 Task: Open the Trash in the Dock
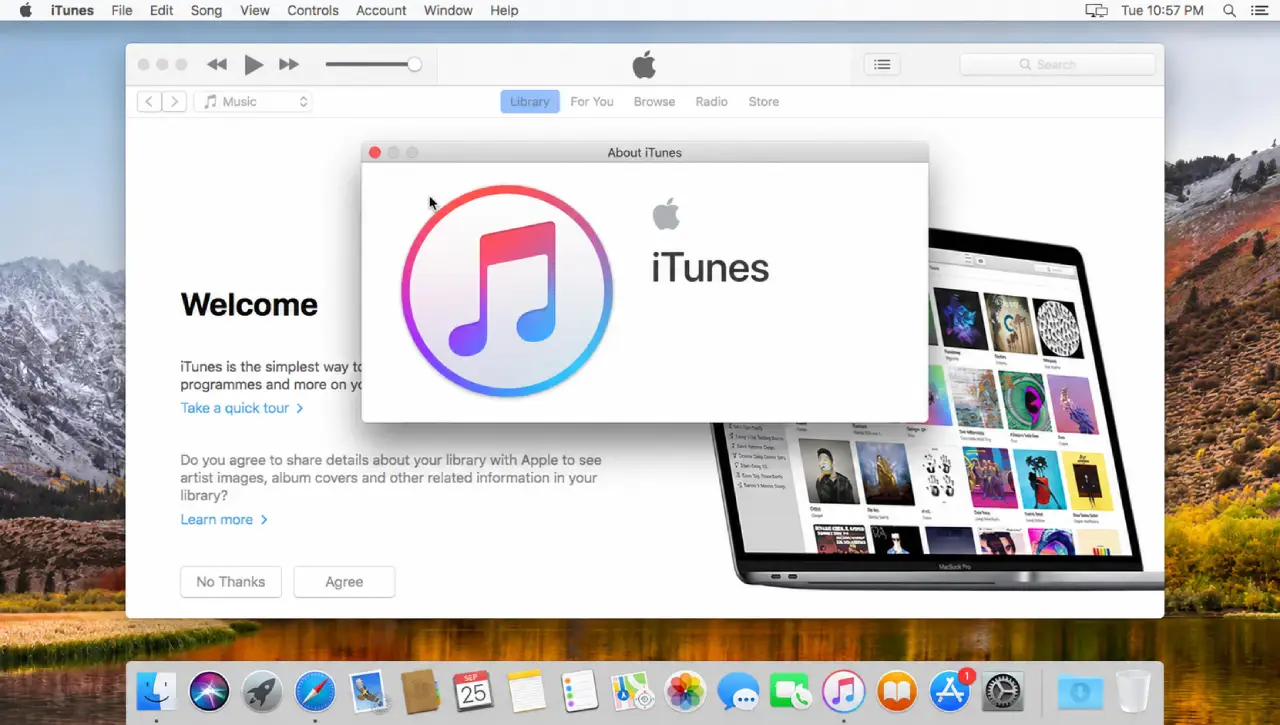1133,690
